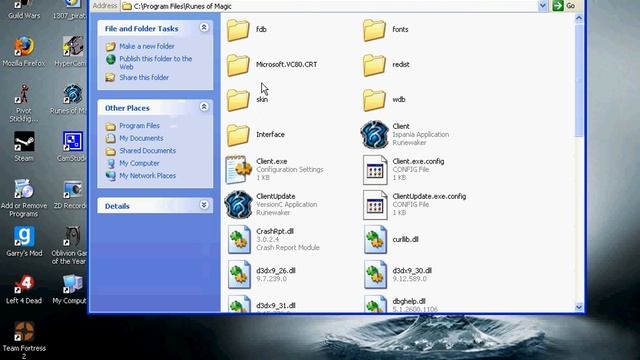Open the fdb folder
This screenshot has width=640, height=360.
point(247,29)
